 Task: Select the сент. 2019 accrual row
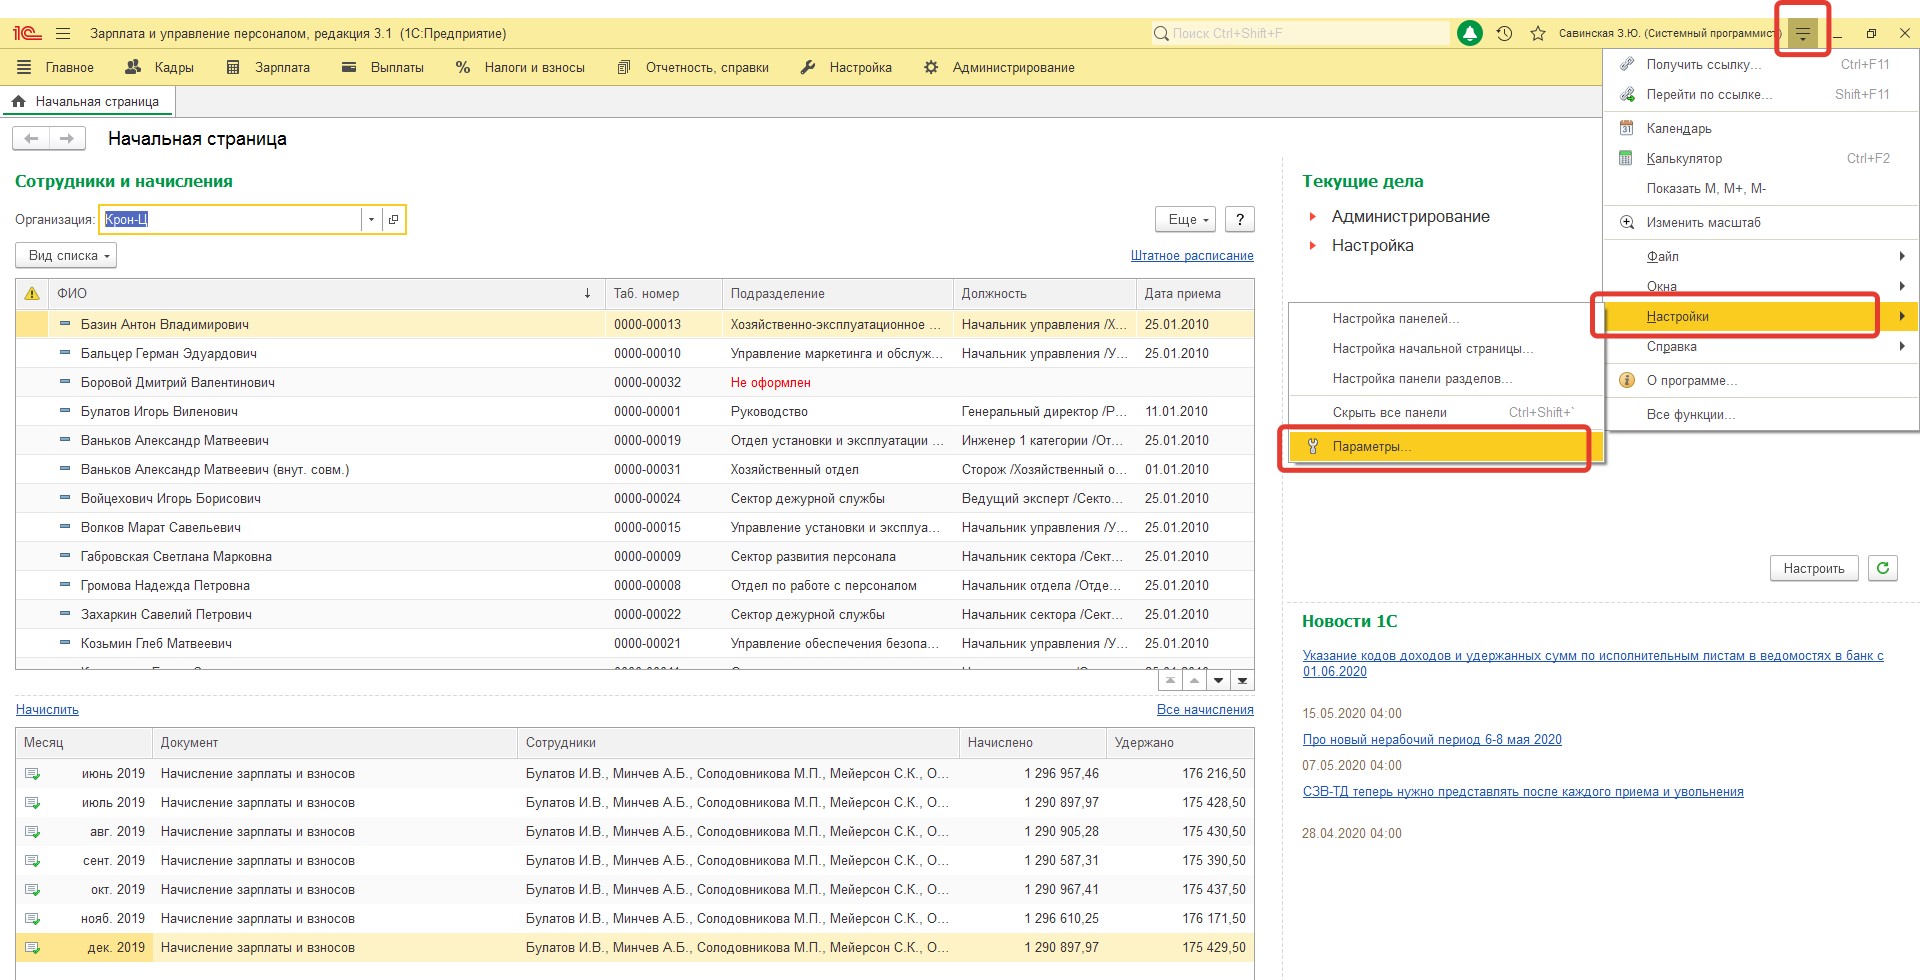pos(635,860)
